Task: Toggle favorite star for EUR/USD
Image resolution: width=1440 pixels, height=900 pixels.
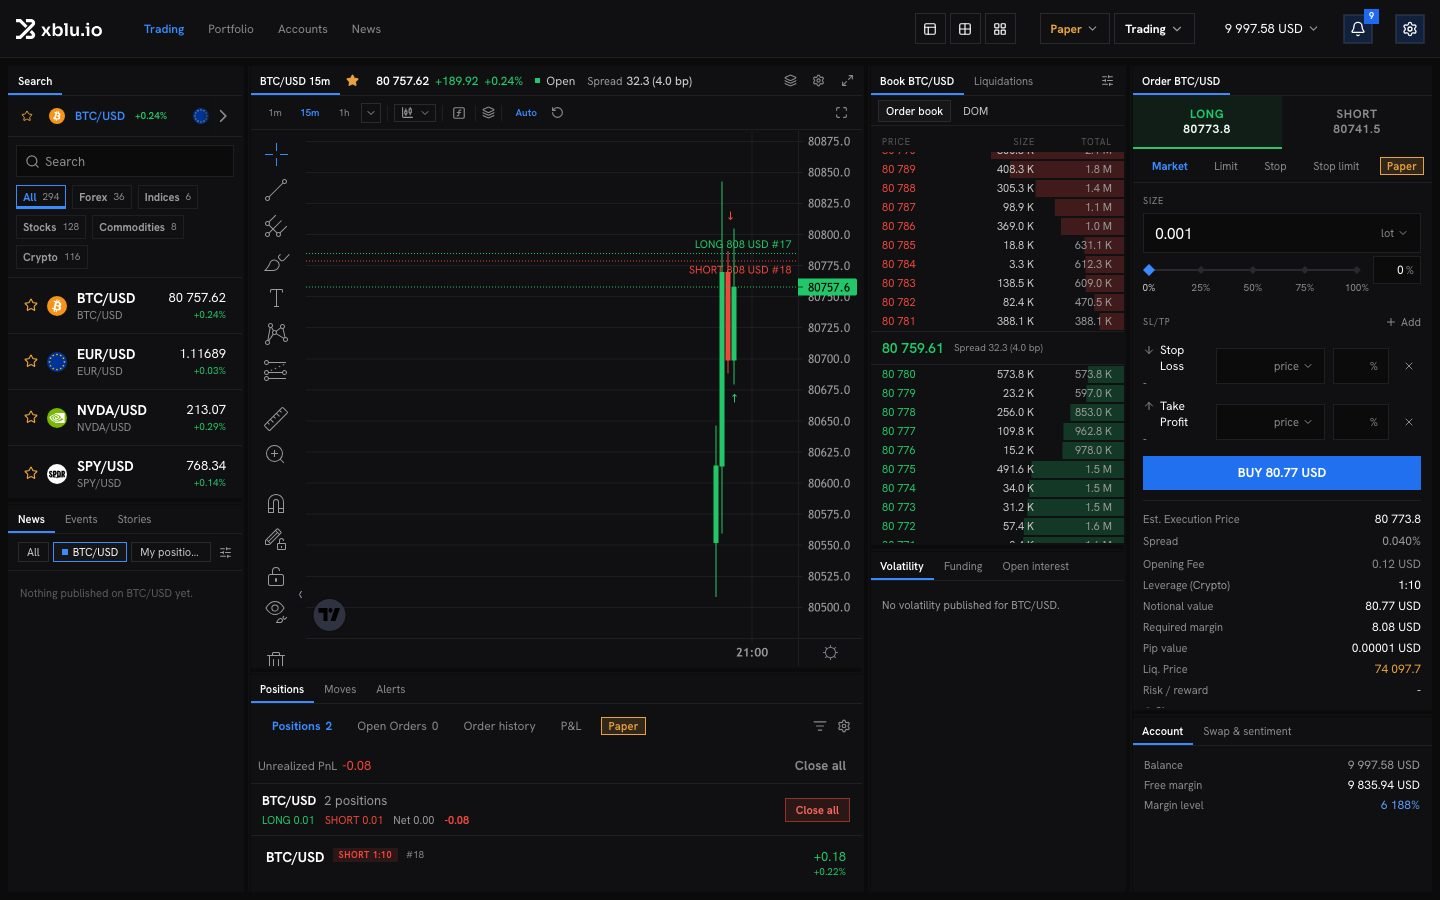Action: coord(31,361)
